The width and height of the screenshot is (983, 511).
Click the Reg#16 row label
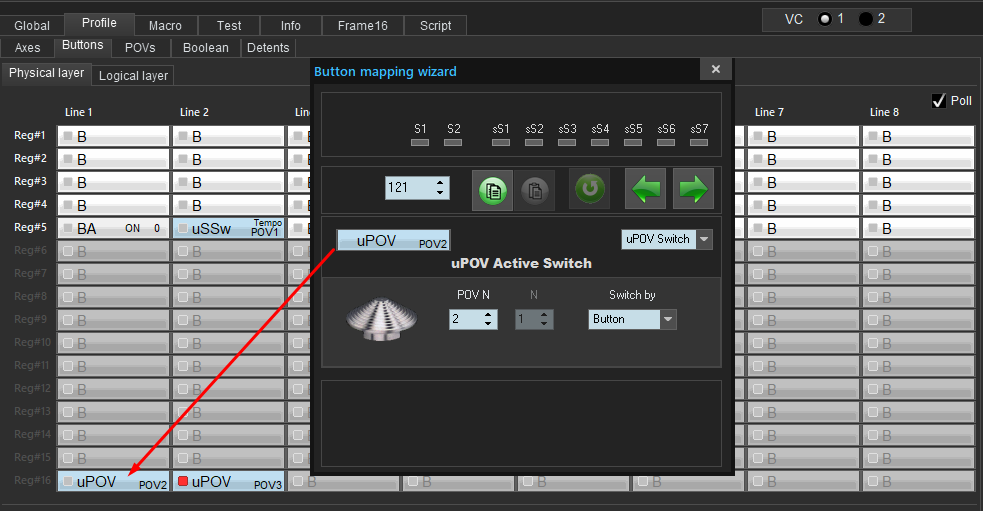[33, 480]
